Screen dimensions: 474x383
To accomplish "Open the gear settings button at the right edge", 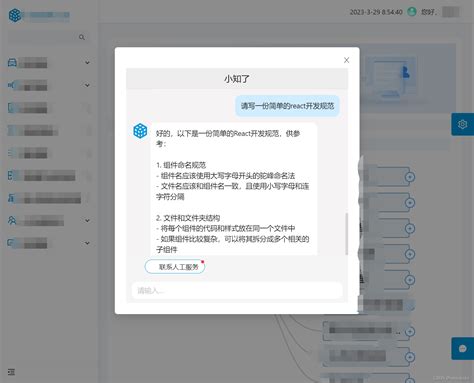I will pos(463,124).
